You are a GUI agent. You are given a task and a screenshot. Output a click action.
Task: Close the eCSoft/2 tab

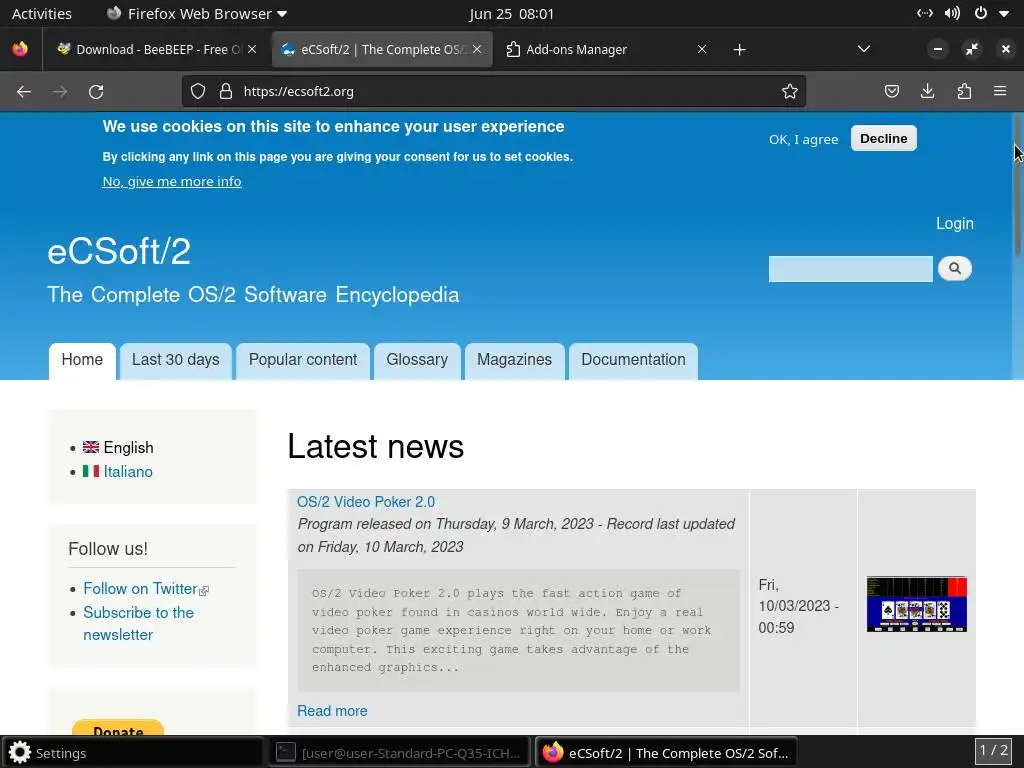click(477, 49)
